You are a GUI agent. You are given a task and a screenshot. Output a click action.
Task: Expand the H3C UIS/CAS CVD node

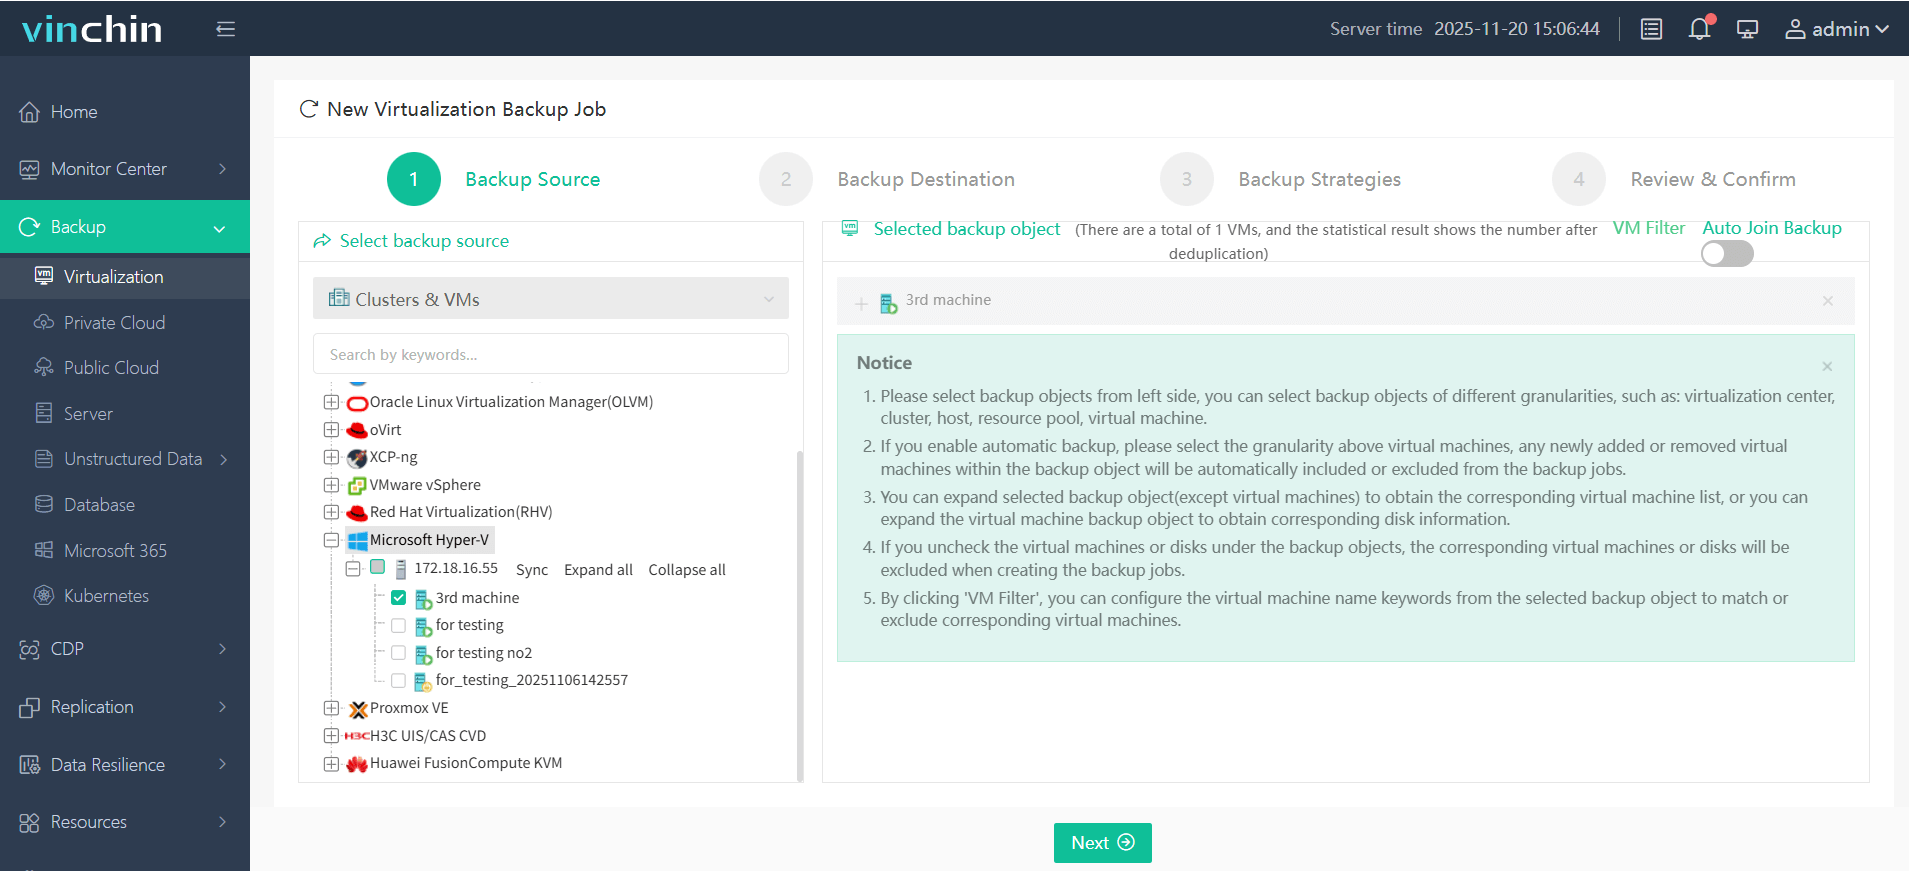click(x=331, y=736)
